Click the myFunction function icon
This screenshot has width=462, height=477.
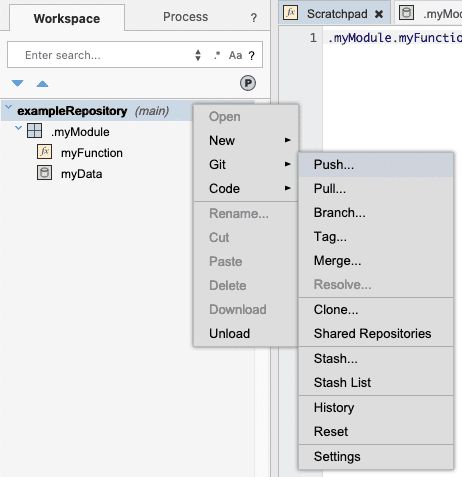(44, 152)
